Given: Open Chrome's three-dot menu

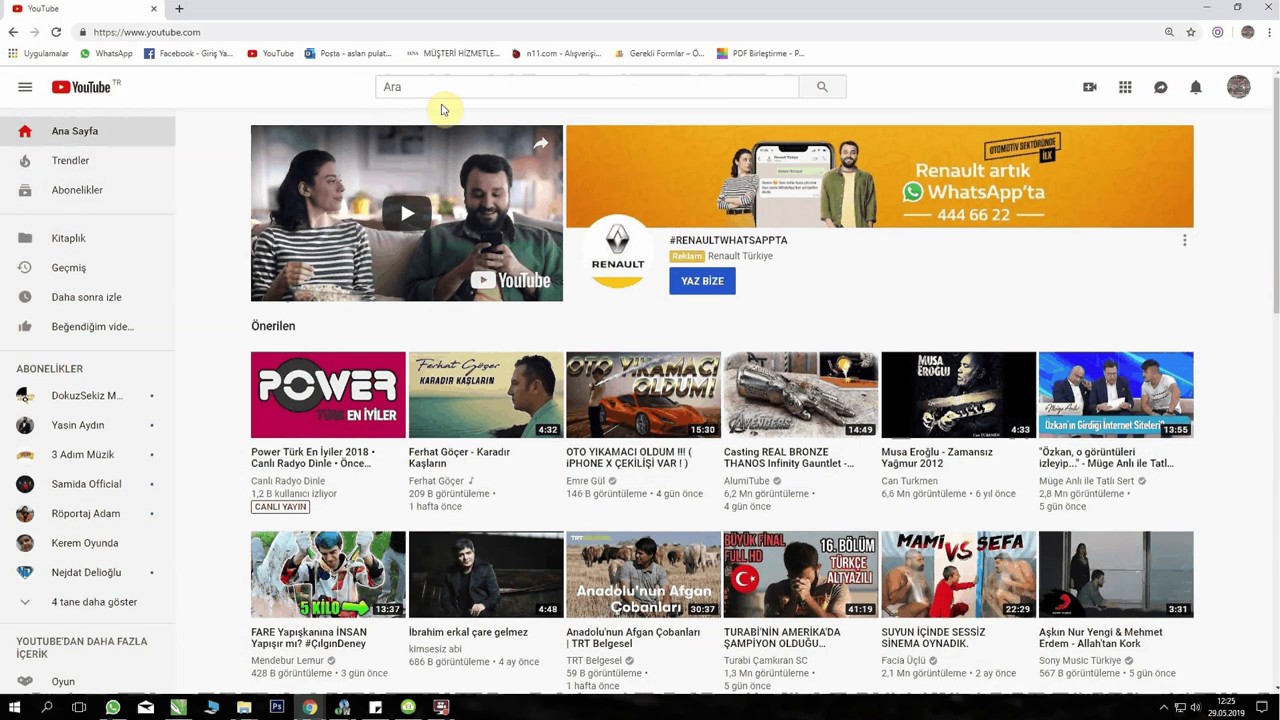Looking at the screenshot, I should [1268, 32].
